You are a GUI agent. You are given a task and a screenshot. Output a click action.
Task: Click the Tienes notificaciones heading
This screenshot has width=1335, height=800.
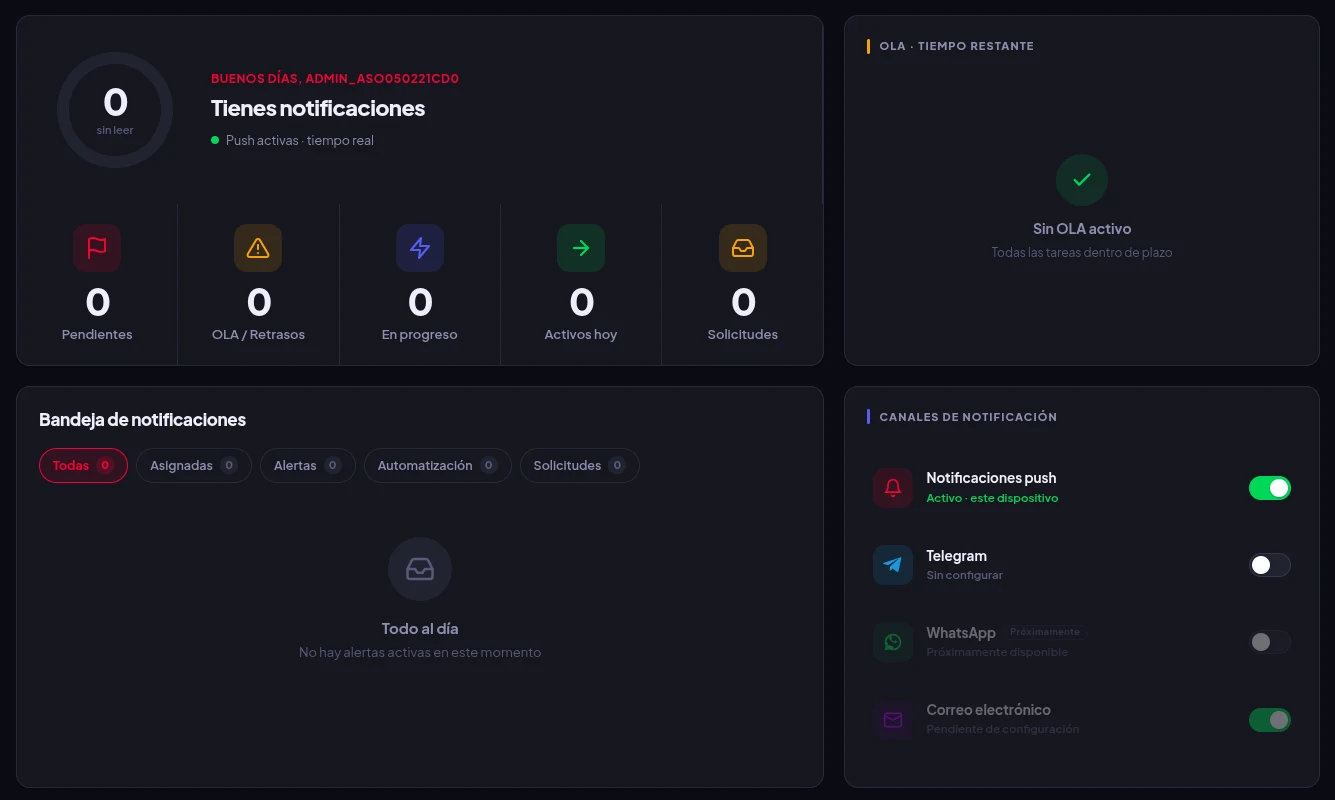point(318,108)
